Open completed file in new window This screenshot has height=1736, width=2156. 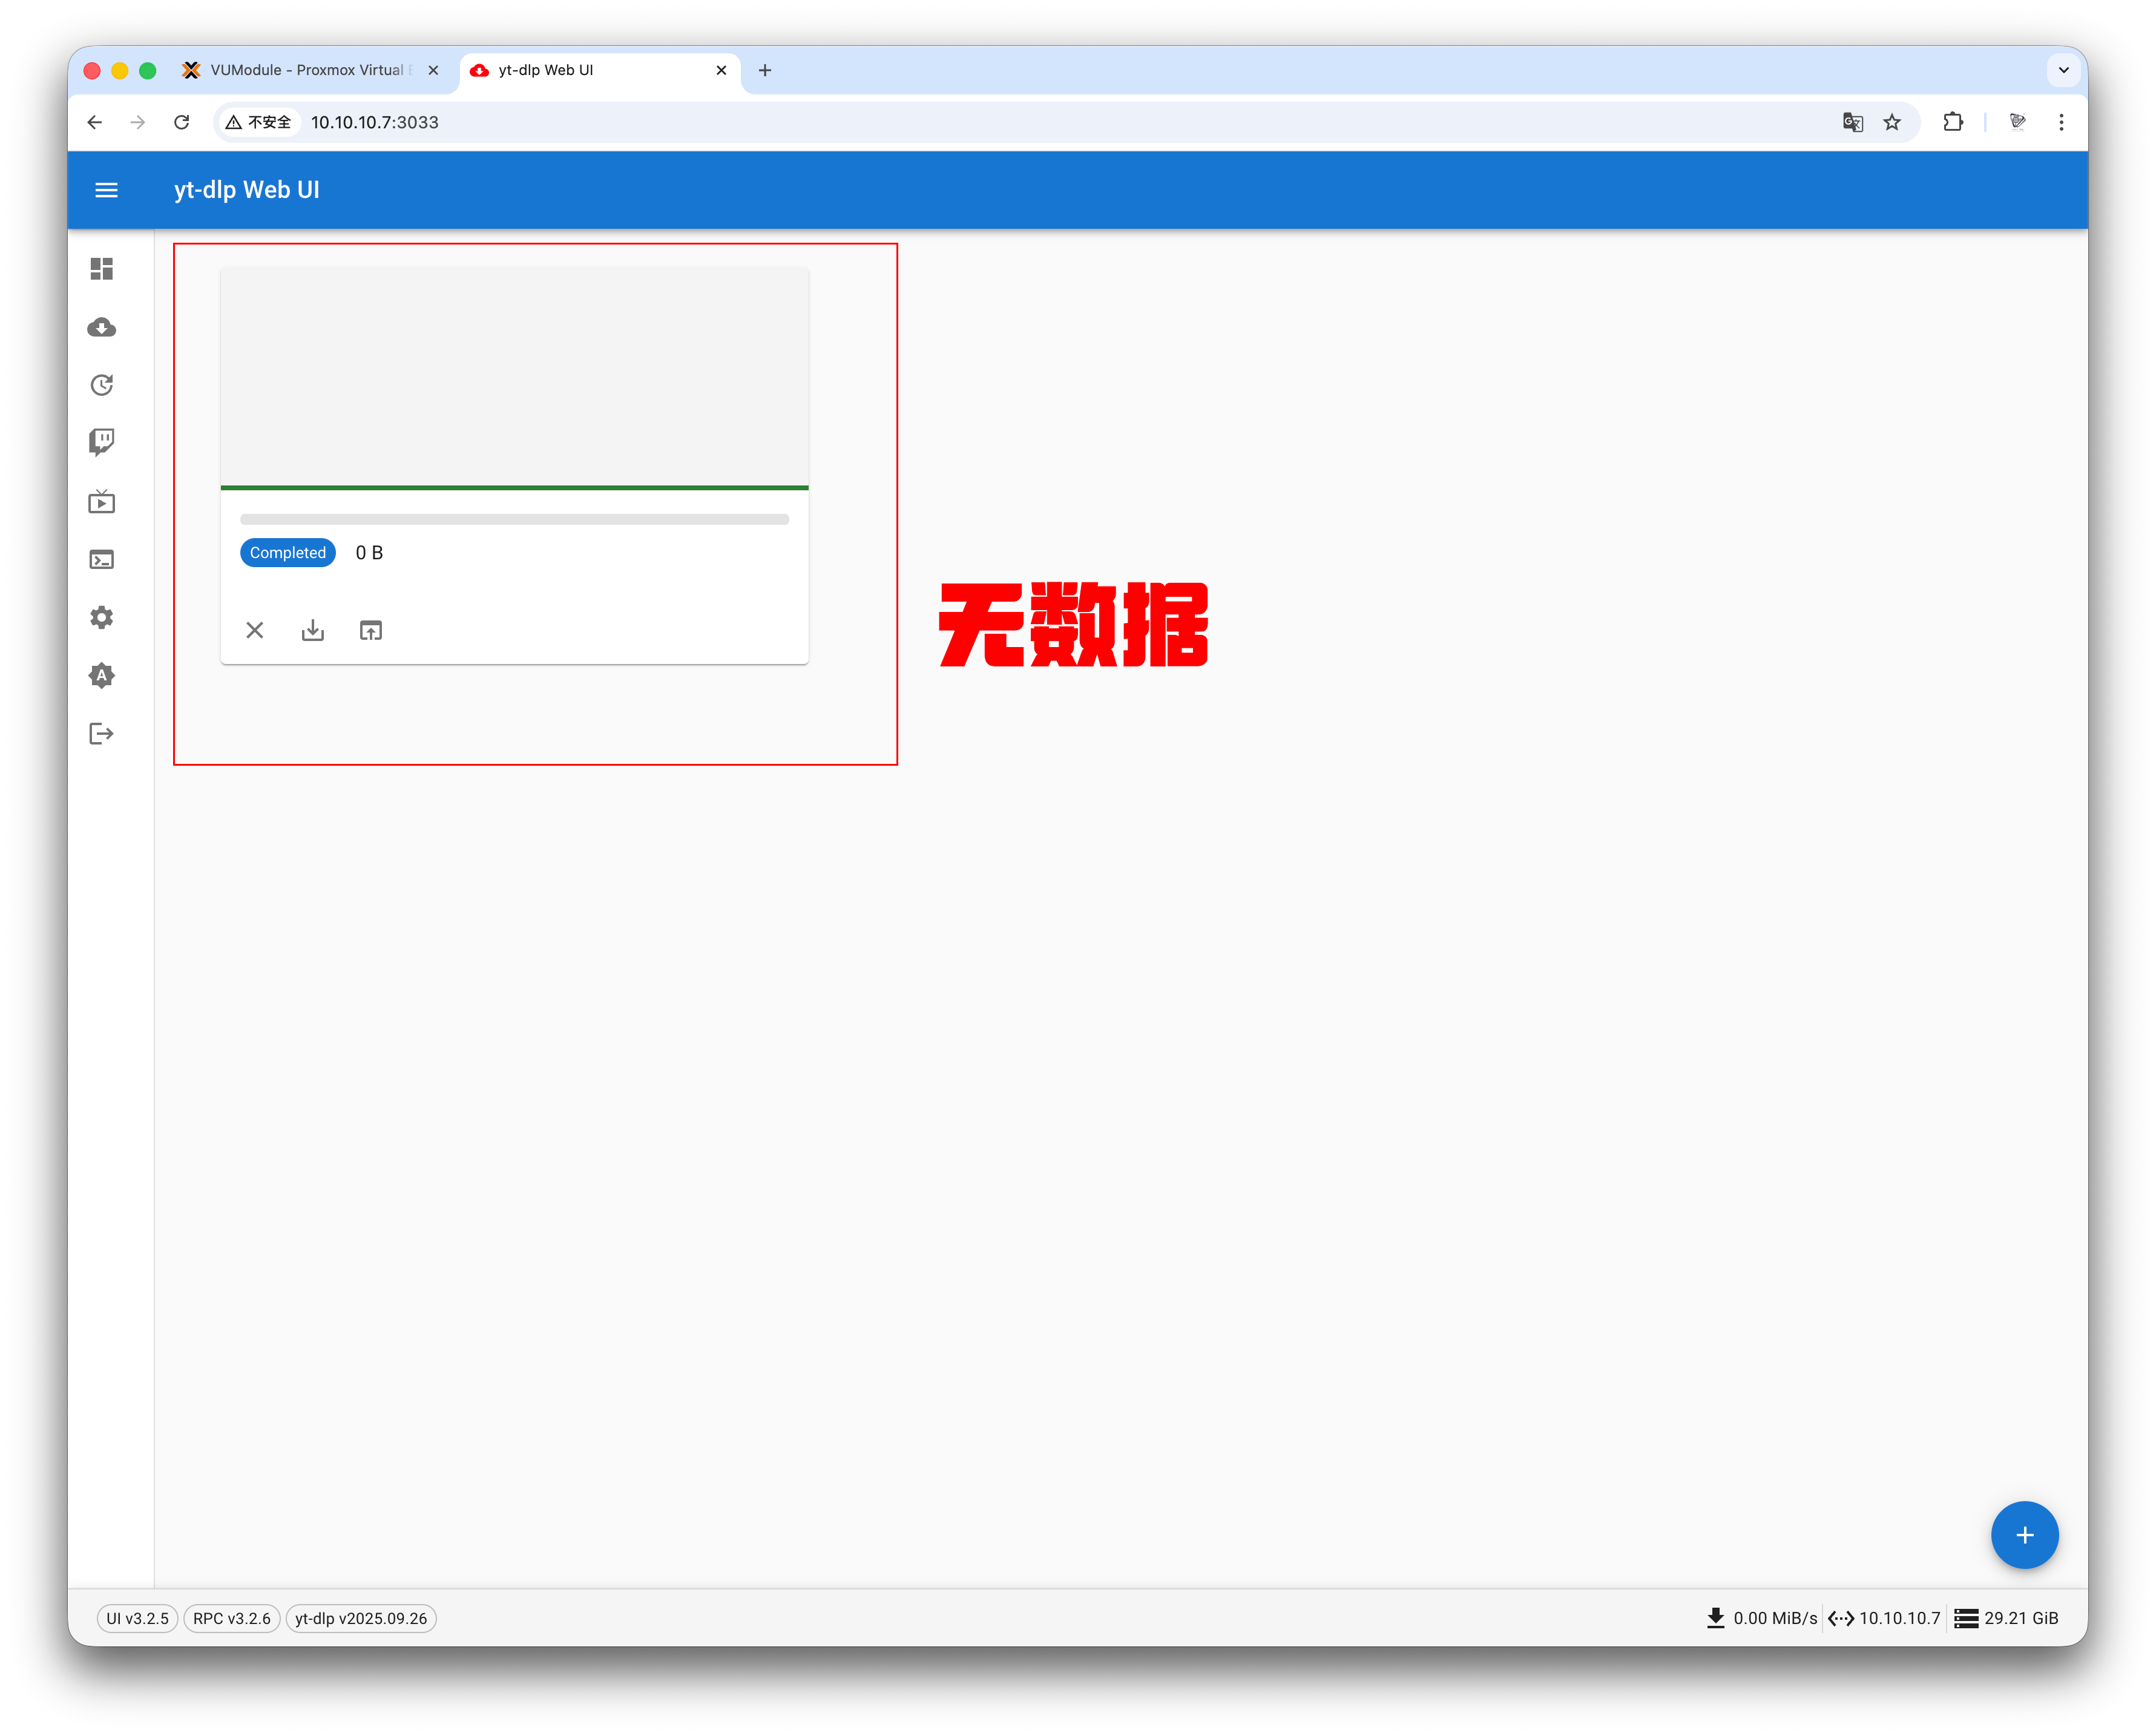(371, 630)
